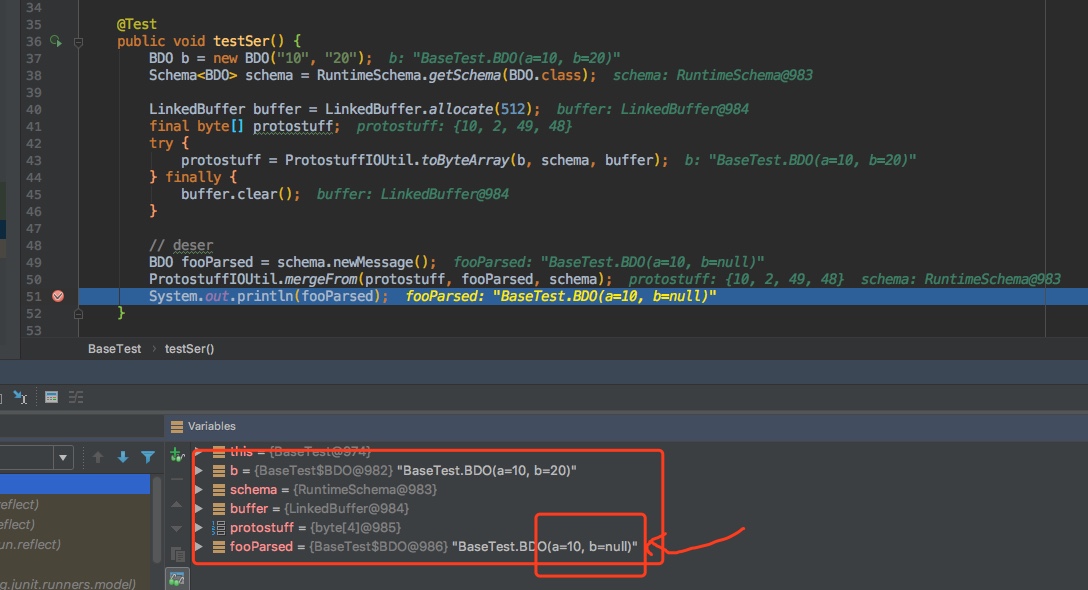Click the Show Watches glasses icon
Image resolution: width=1088 pixels, height=590 pixels.
(x=178, y=578)
